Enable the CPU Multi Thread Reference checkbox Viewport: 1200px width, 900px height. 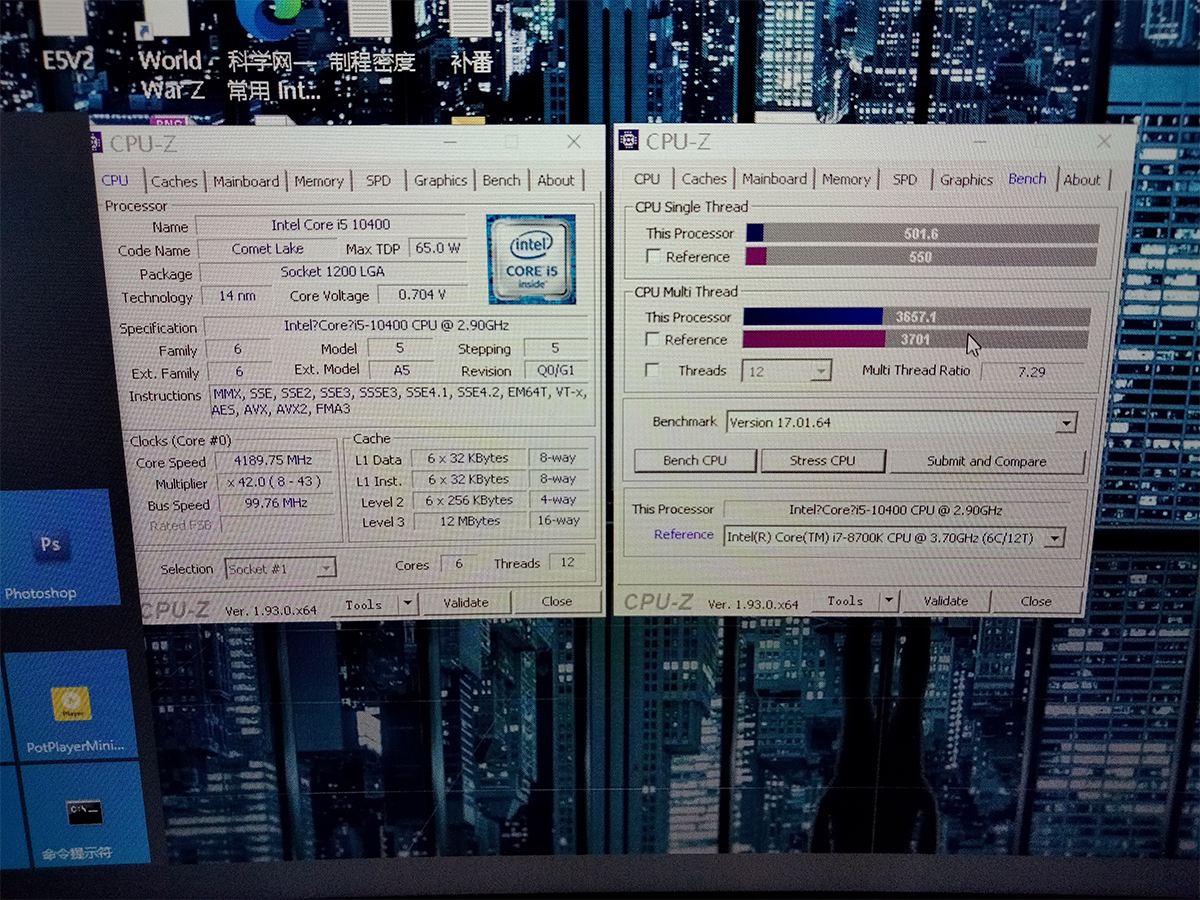click(652, 340)
